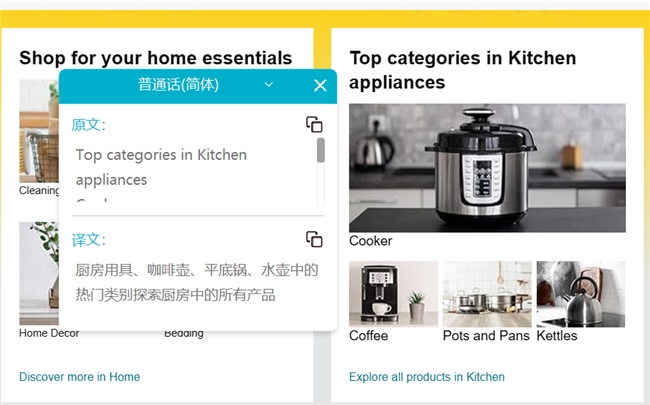Close the translation popup
The image size is (650, 405).
tap(320, 85)
